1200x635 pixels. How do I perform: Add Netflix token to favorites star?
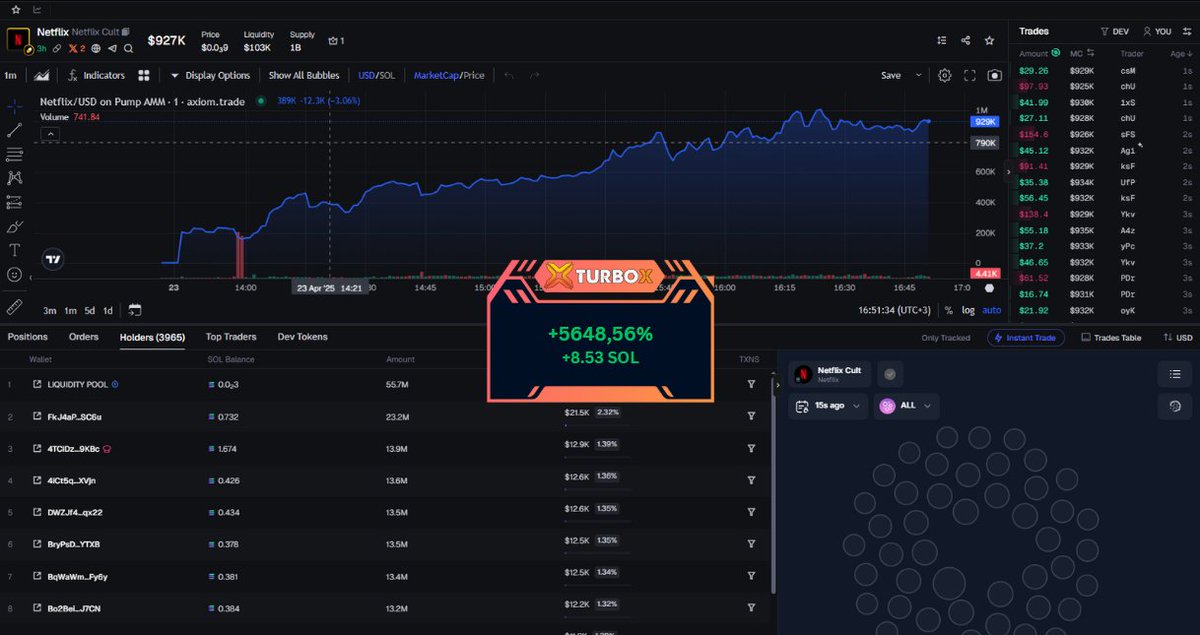pos(989,41)
